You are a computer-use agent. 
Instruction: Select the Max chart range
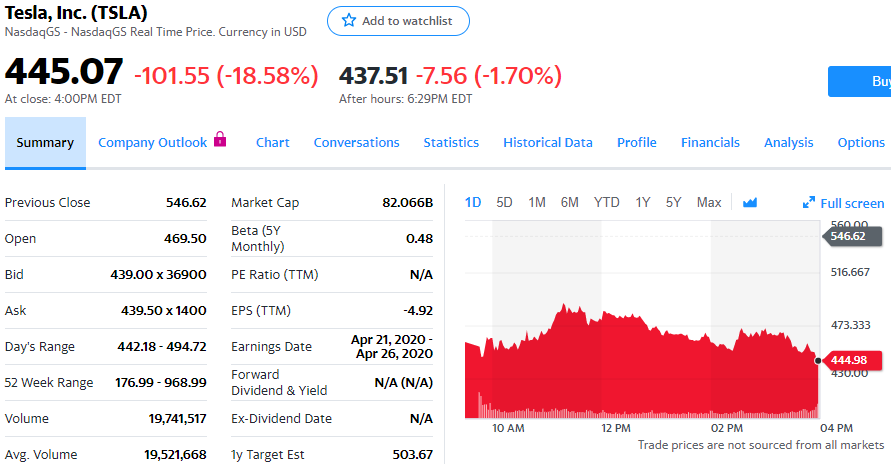pos(709,203)
